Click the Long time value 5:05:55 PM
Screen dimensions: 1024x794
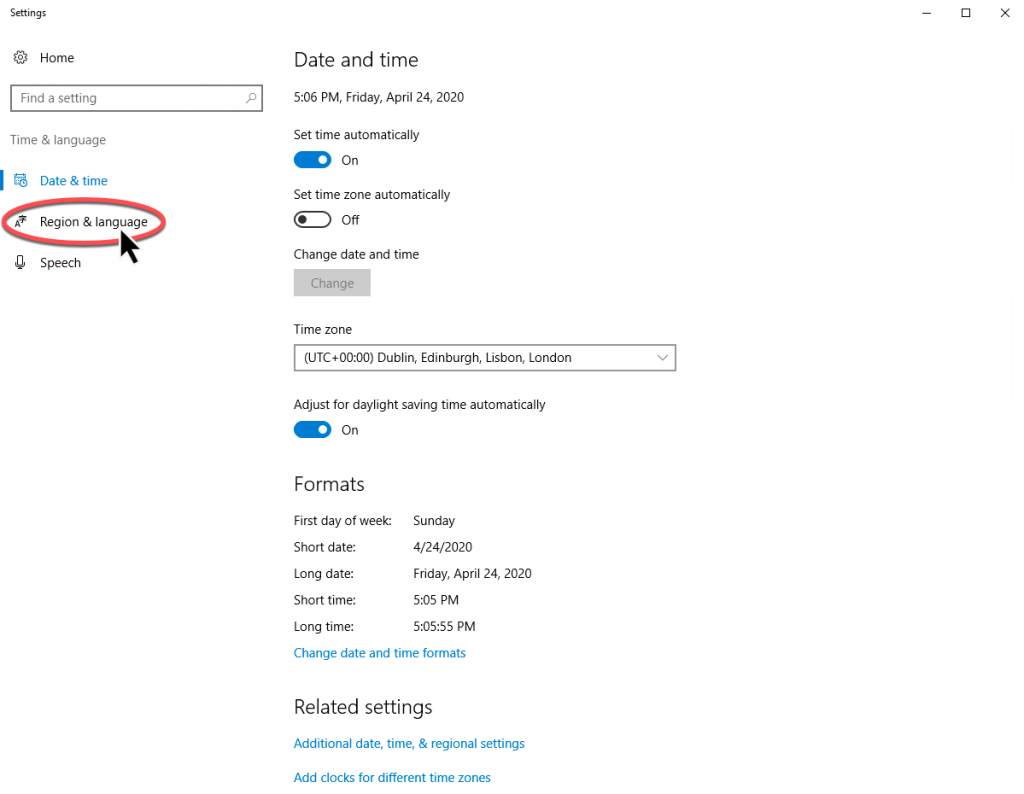pyautogui.click(x=444, y=626)
